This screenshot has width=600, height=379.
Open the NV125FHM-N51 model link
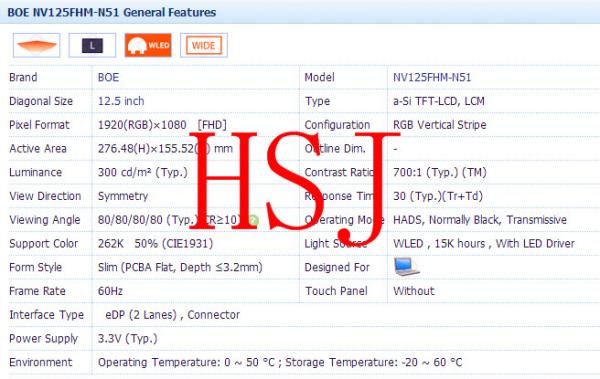(432, 77)
